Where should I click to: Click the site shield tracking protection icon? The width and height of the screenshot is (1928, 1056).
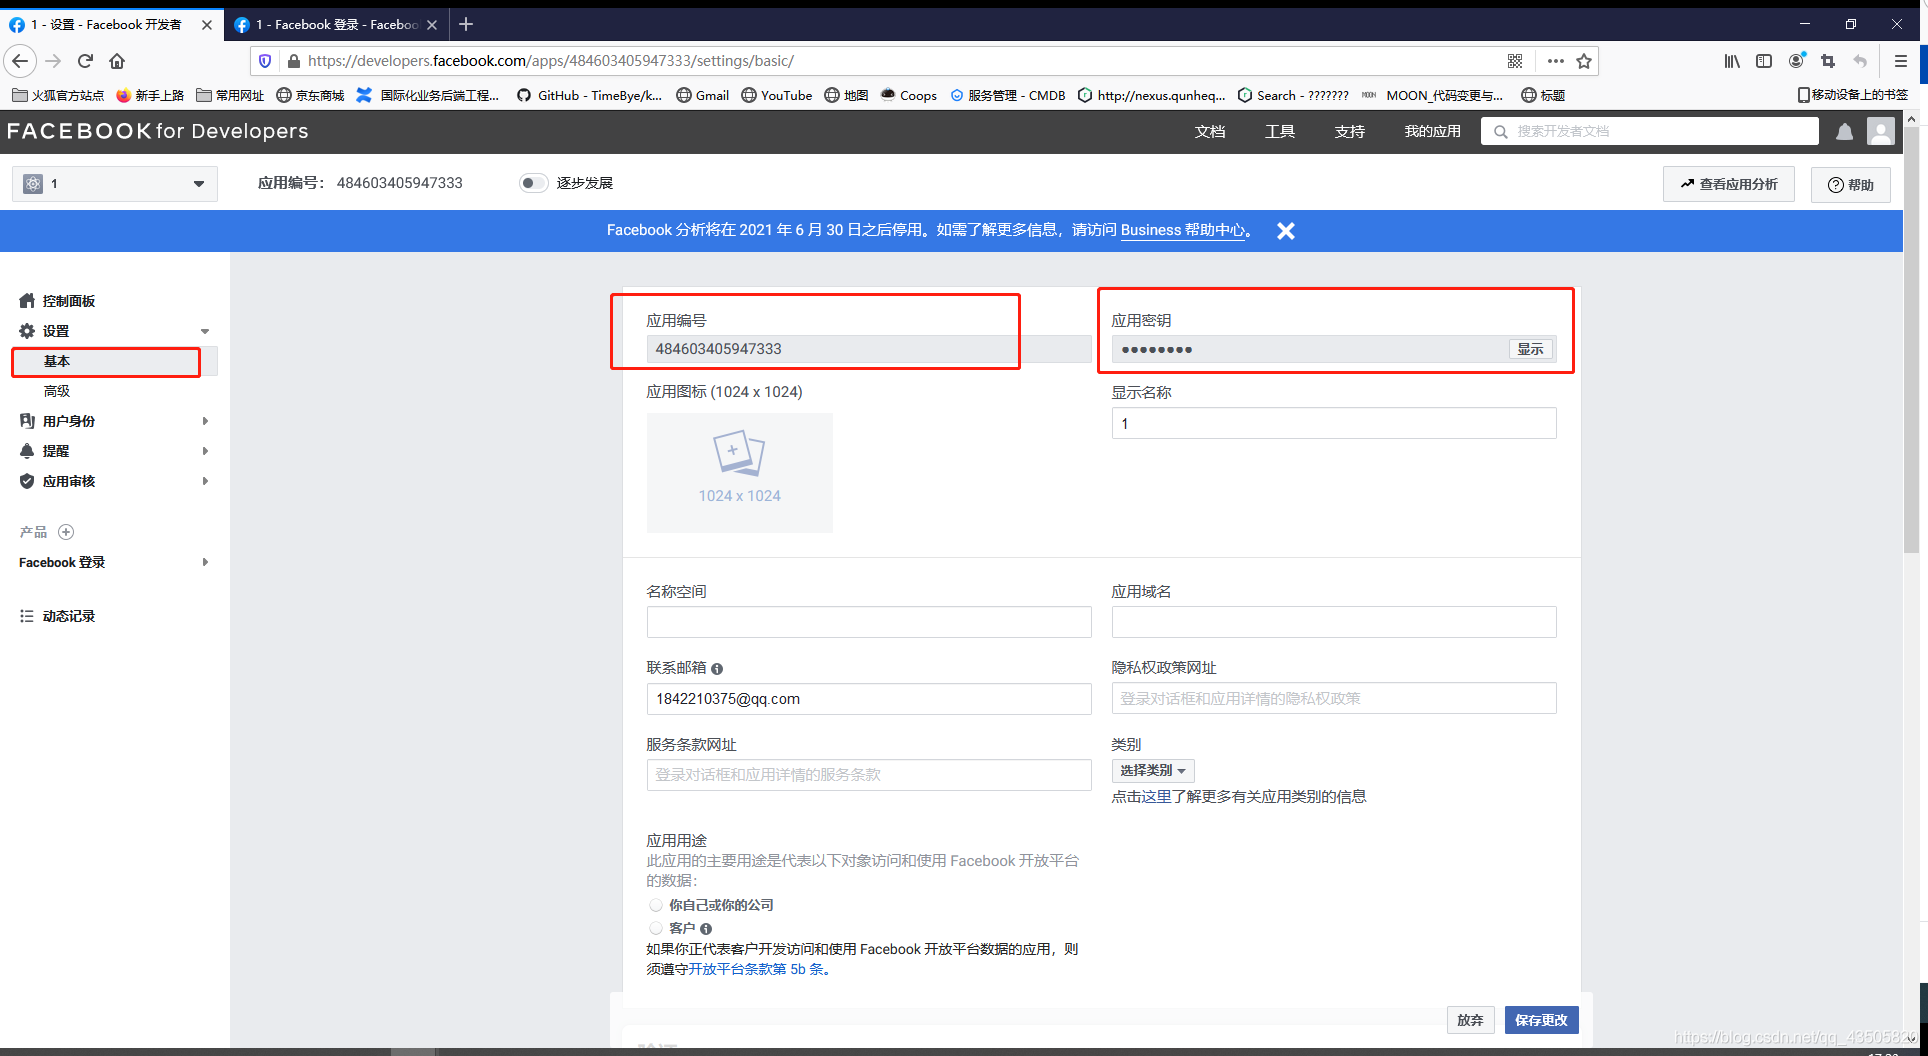coord(265,61)
